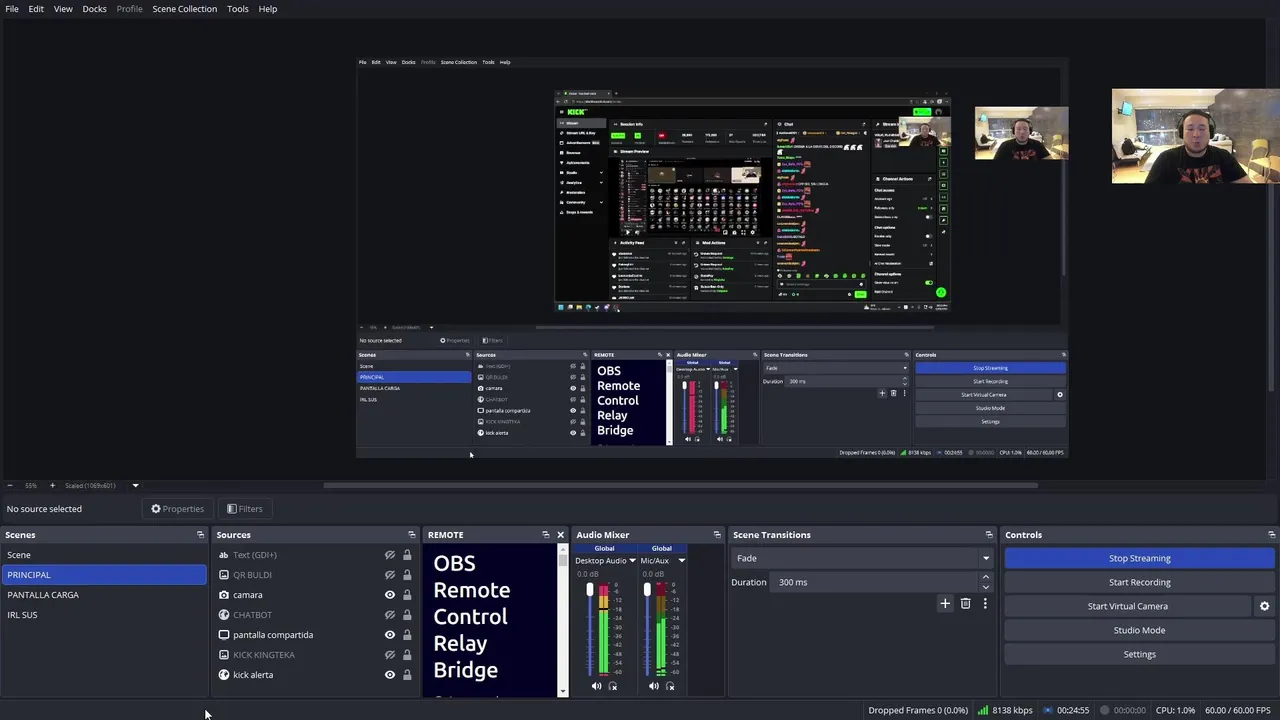Float the REMOTE dock

pos(545,535)
